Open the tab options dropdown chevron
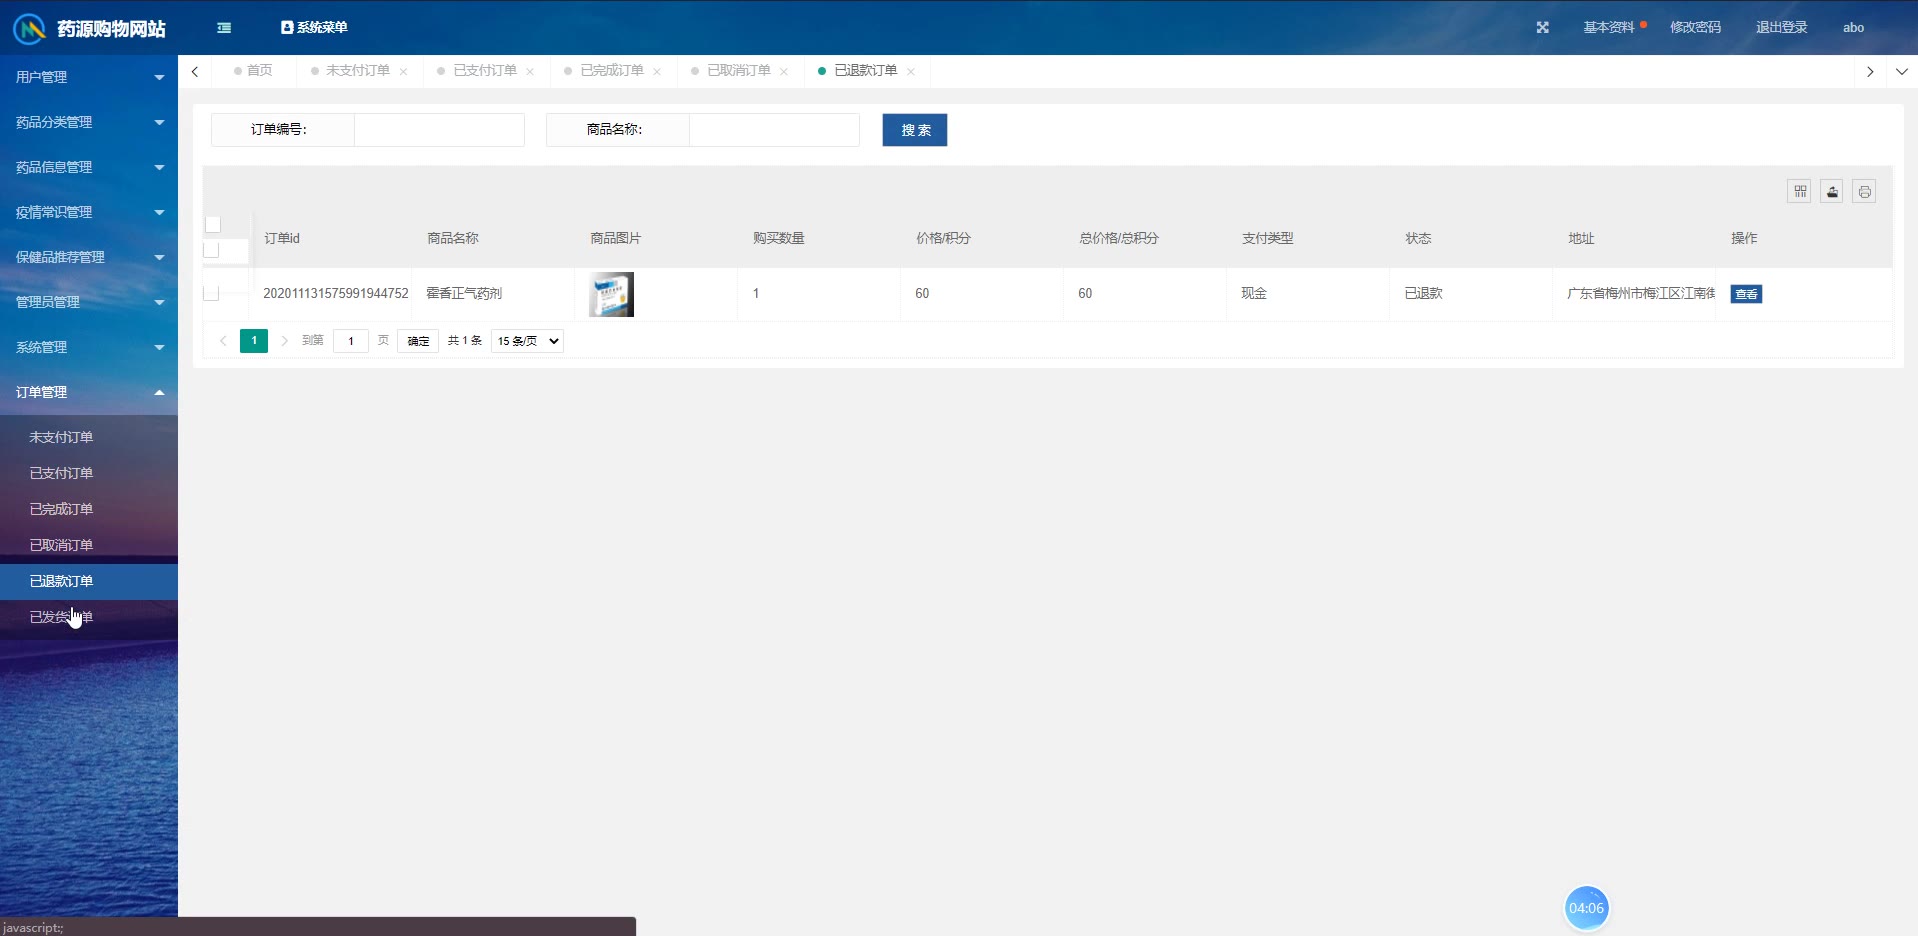This screenshot has height=936, width=1918. coord(1901,71)
